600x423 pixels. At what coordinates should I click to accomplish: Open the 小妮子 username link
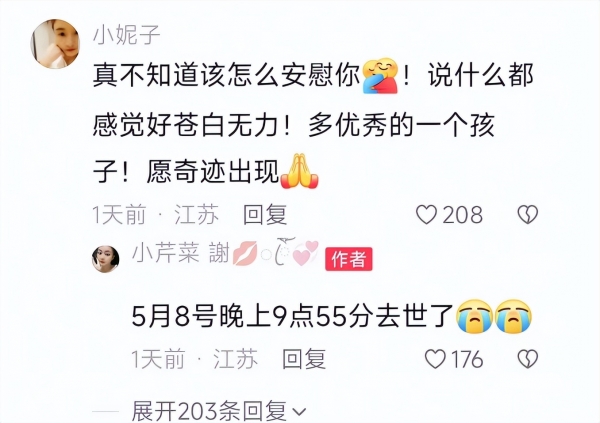(126, 35)
